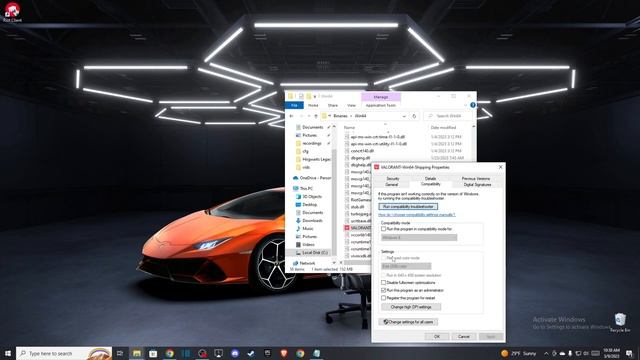Open Task View from the taskbar

(x=120, y=353)
